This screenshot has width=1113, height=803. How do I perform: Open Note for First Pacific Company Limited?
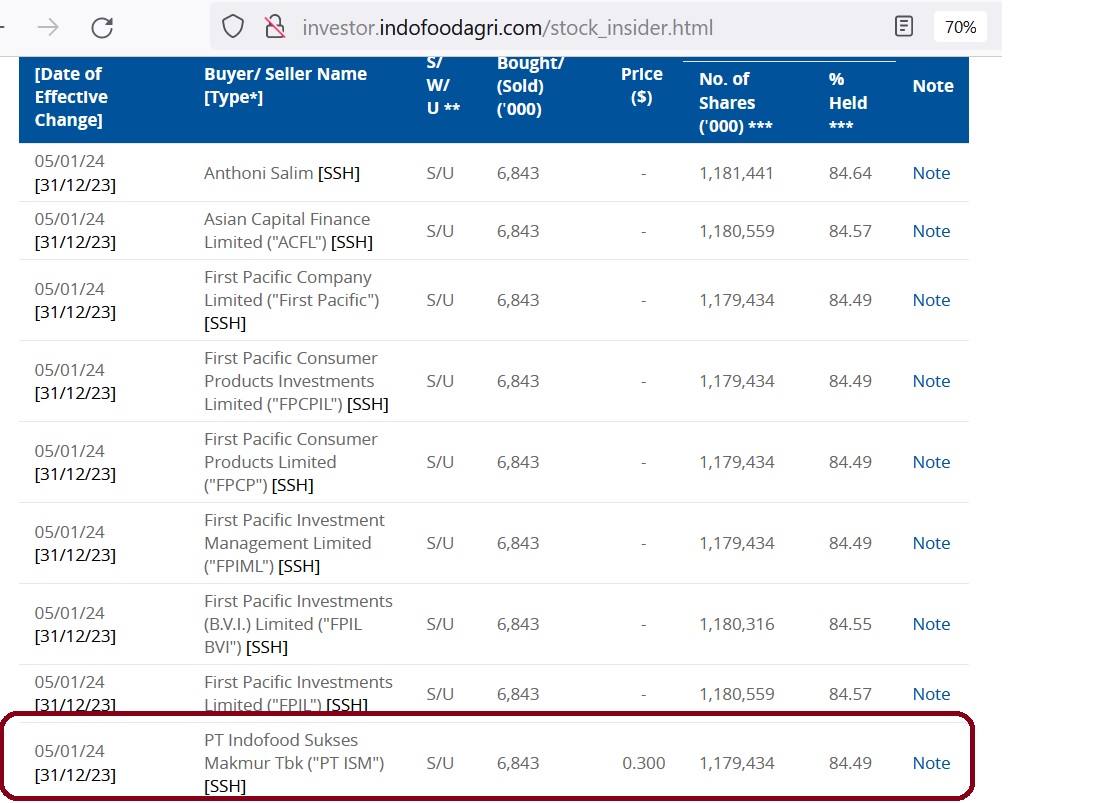930,300
